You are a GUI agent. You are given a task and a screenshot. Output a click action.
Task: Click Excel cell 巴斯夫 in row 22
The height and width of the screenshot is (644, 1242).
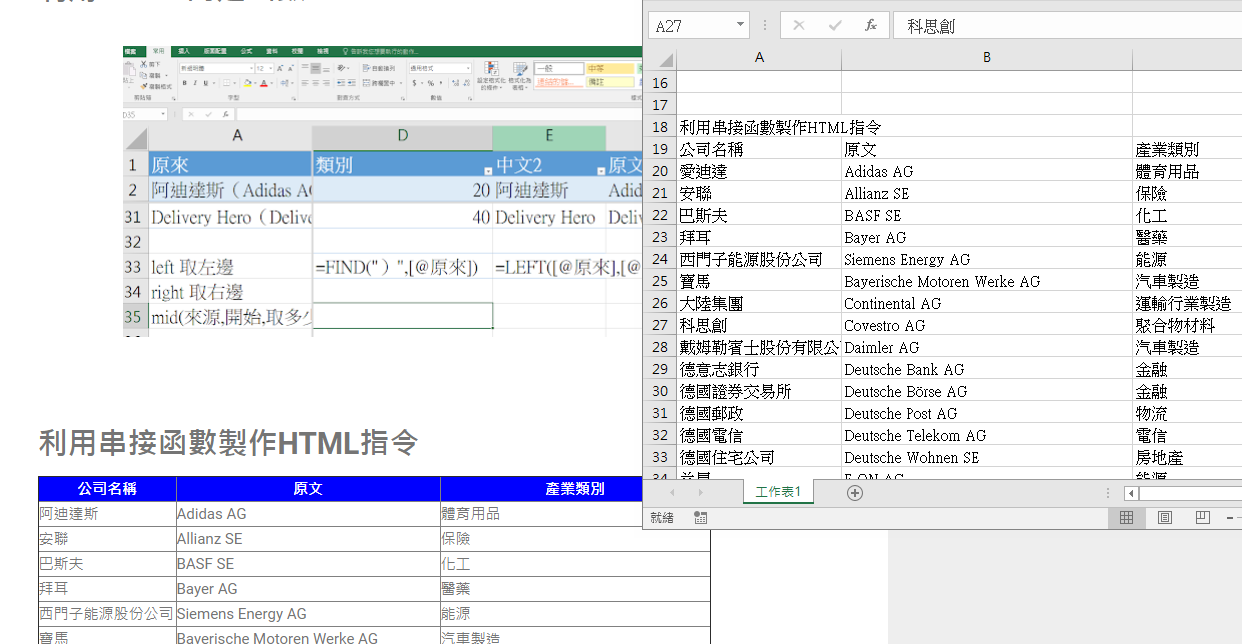click(x=760, y=215)
